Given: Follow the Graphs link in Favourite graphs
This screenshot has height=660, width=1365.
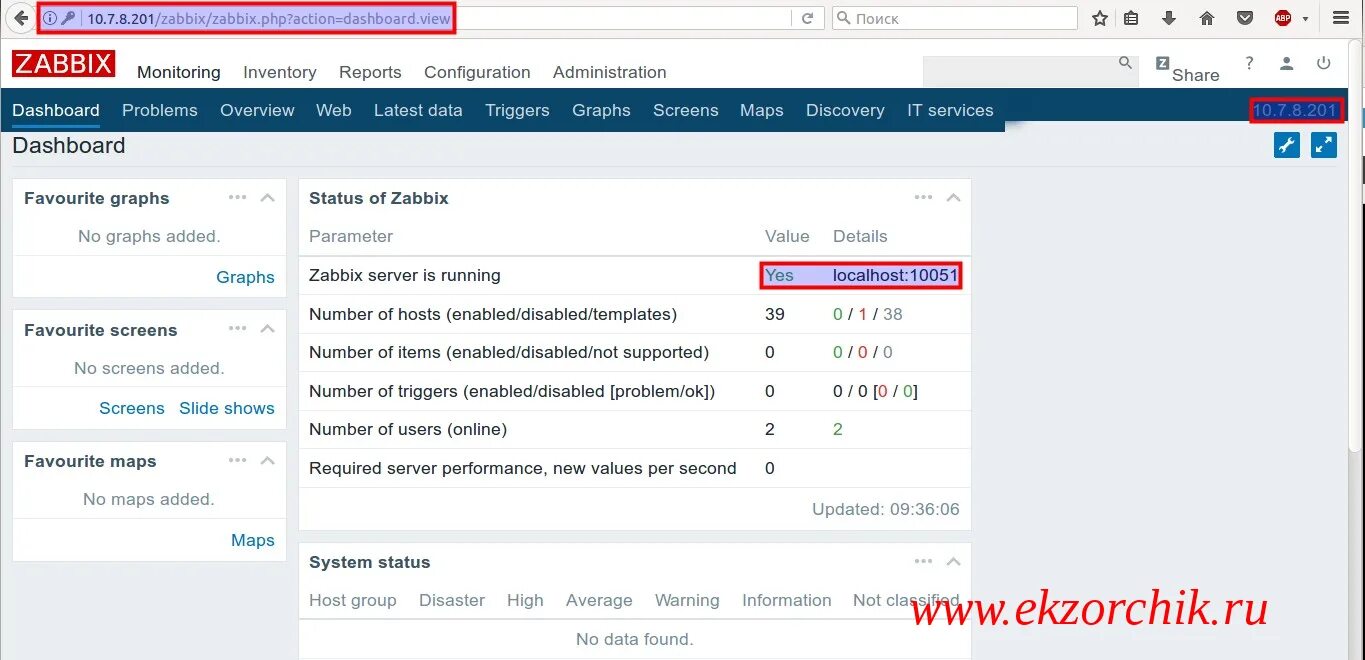Looking at the screenshot, I should tap(245, 277).
